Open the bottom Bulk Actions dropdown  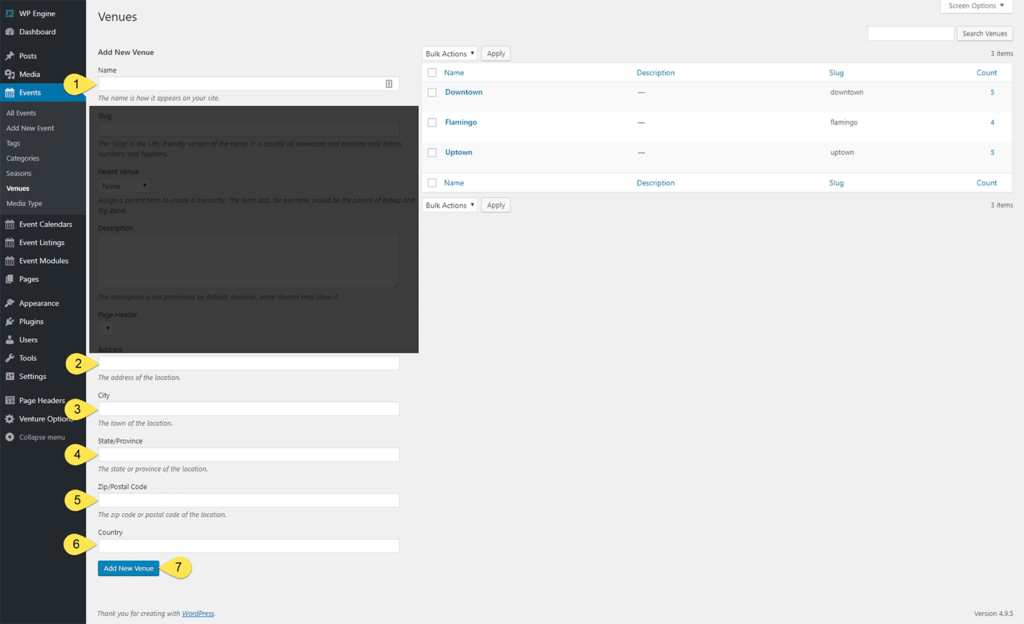[449, 205]
